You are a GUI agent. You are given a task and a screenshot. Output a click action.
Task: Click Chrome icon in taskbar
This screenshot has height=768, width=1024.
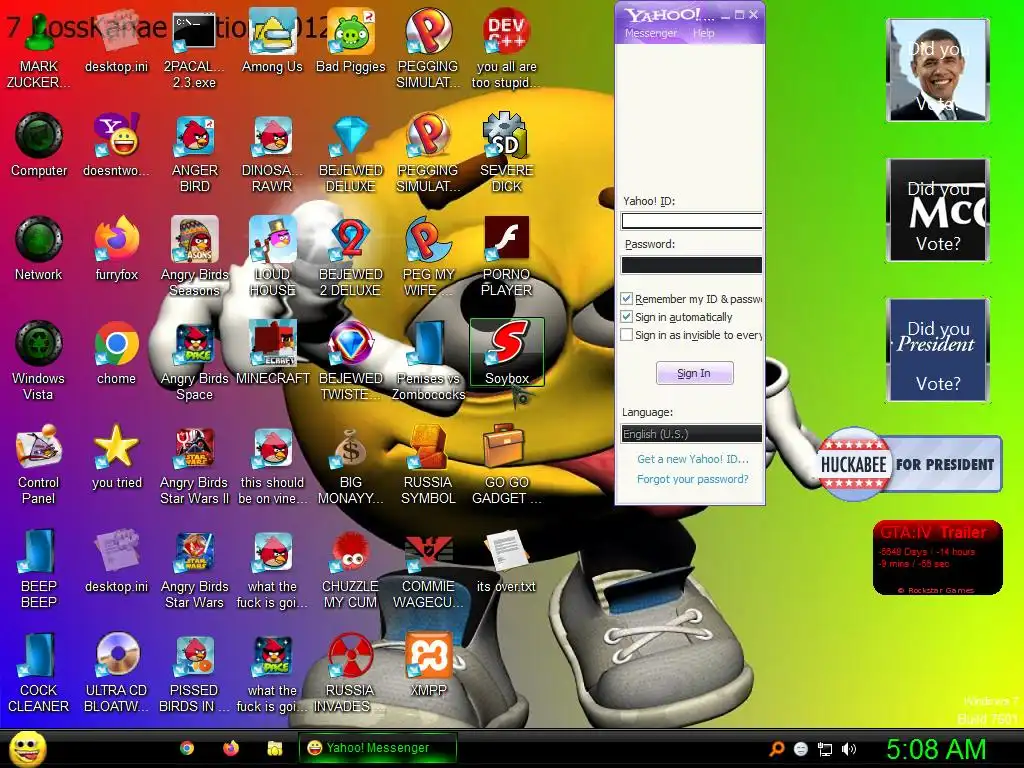tap(187, 748)
